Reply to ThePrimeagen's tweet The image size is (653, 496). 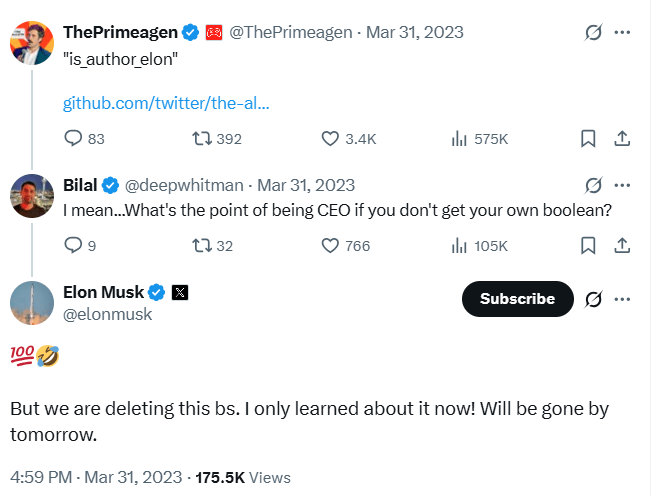(x=74, y=139)
